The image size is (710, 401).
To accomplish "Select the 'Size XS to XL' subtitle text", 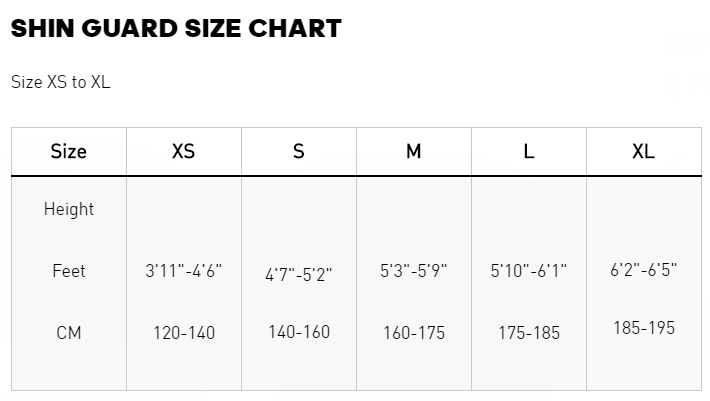I will 61,82.
